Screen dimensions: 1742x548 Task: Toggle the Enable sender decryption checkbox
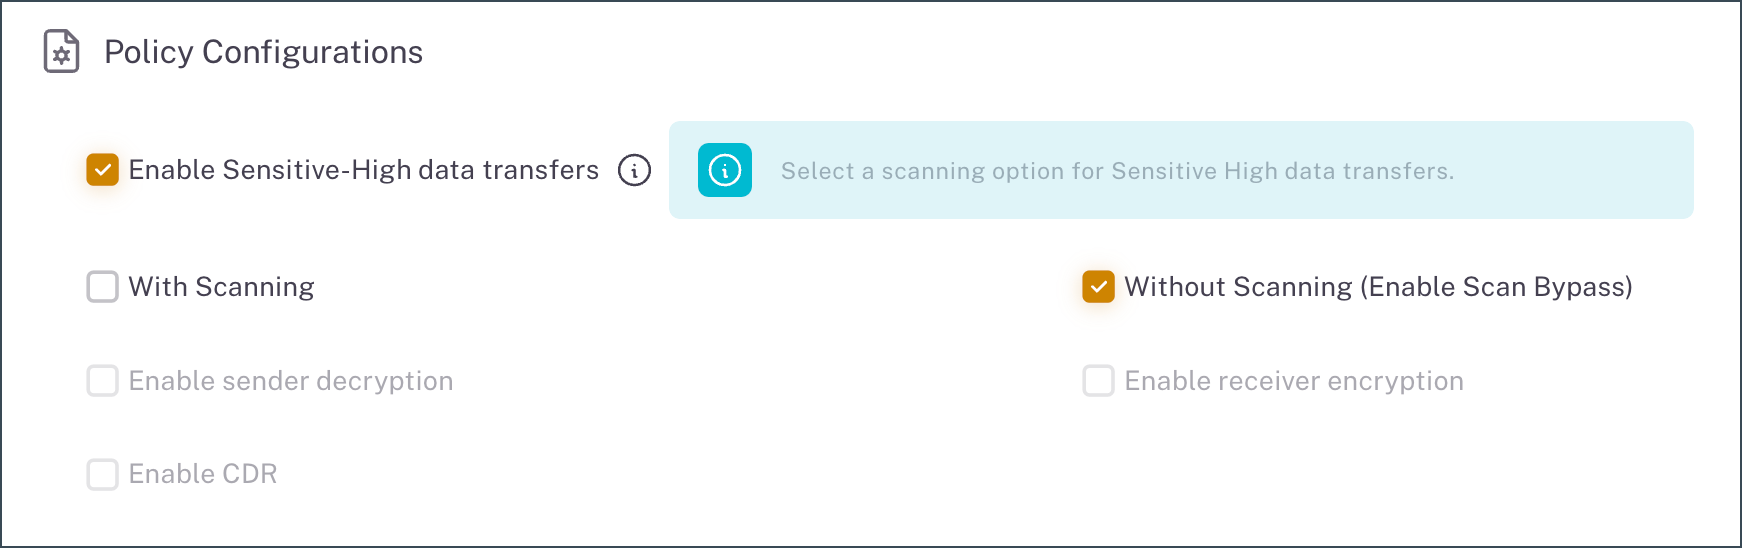click(102, 381)
